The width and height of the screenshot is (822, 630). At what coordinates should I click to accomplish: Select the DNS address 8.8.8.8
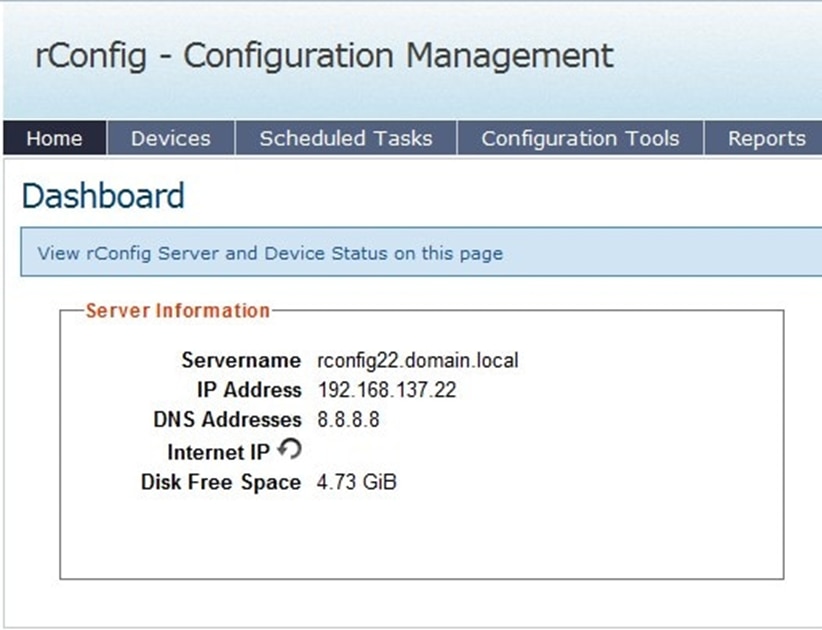pyautogui.click(x=348, y=420)
